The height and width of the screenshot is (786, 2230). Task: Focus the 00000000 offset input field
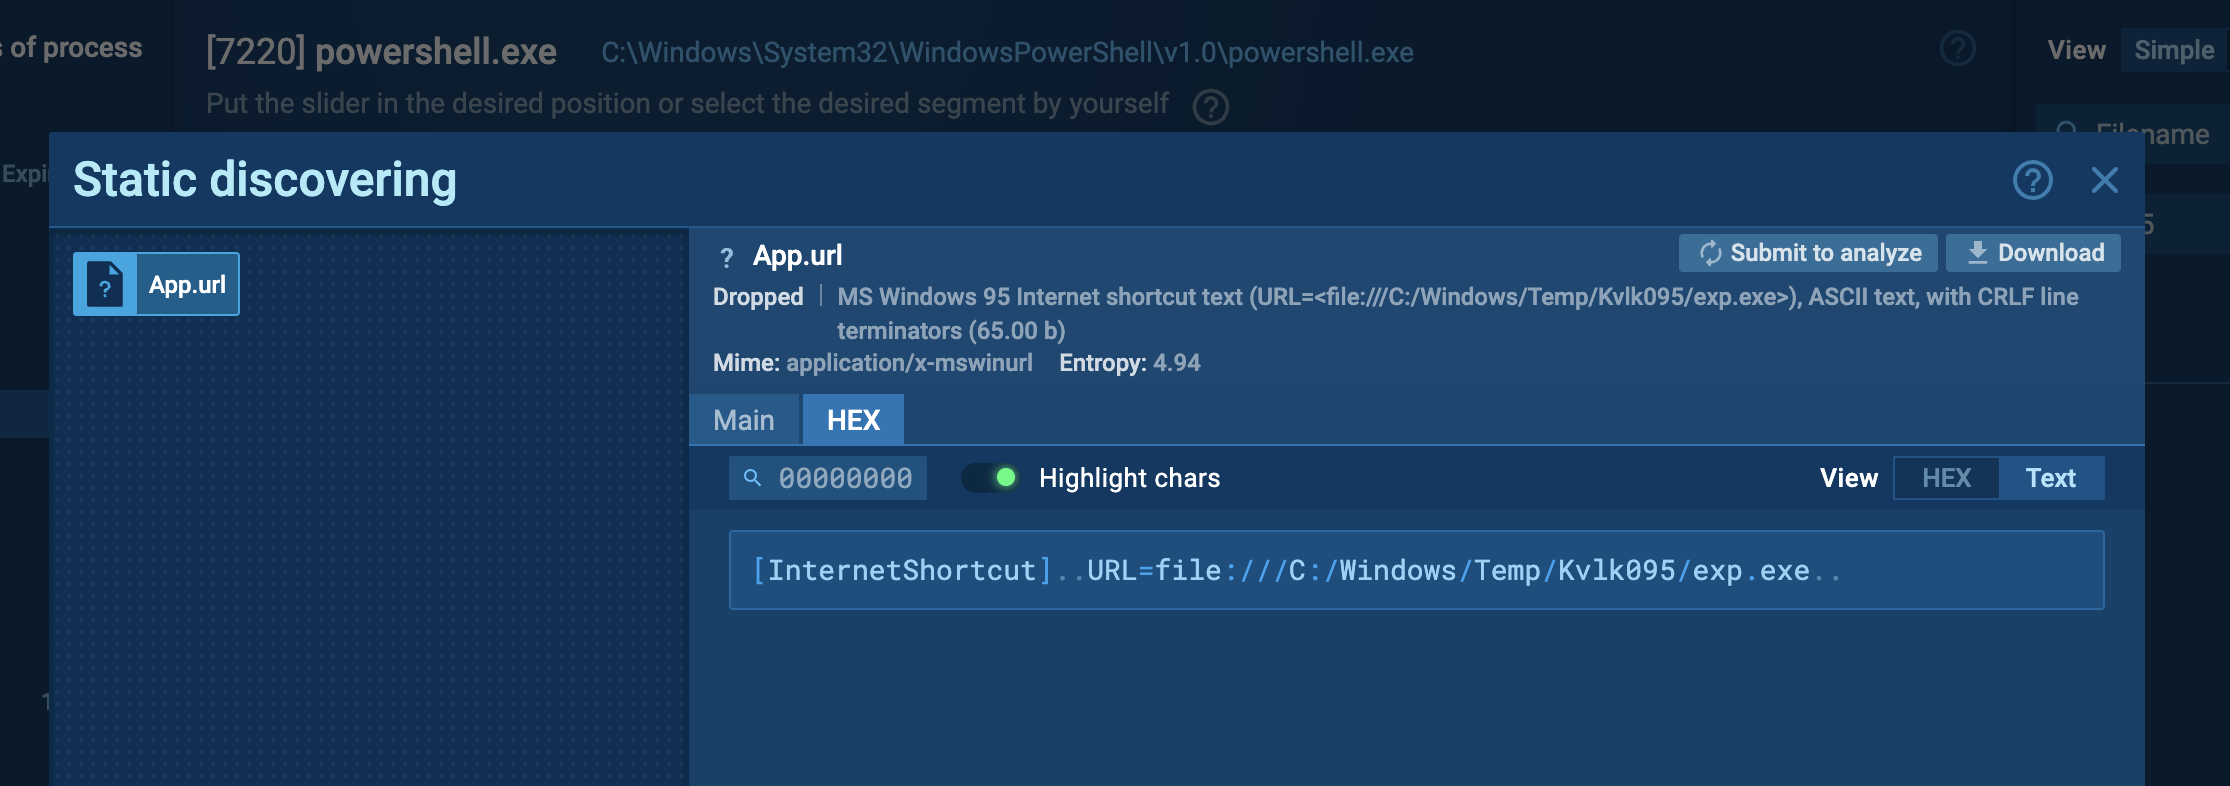tap(845, 478)
